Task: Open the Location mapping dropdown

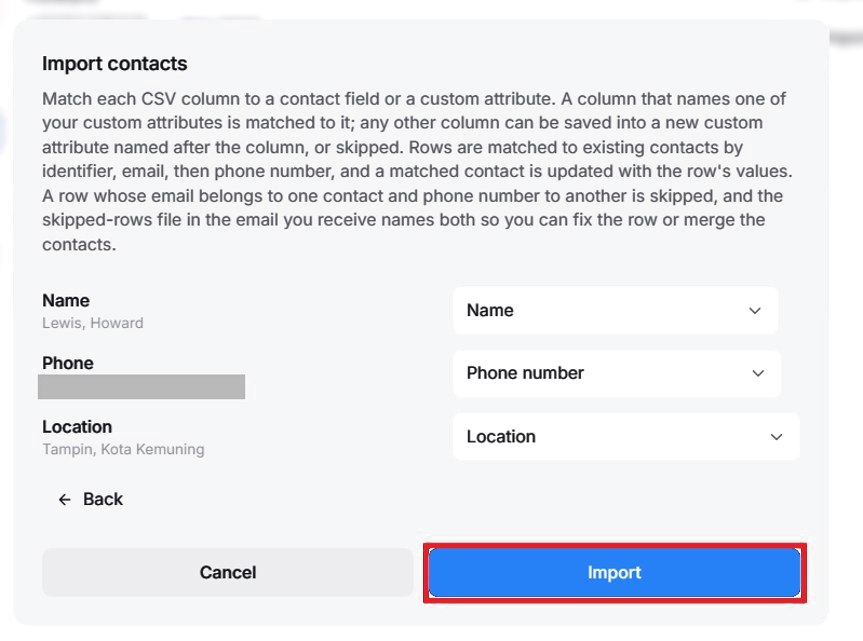Action: pyautogui.click(x=626, y=437)
